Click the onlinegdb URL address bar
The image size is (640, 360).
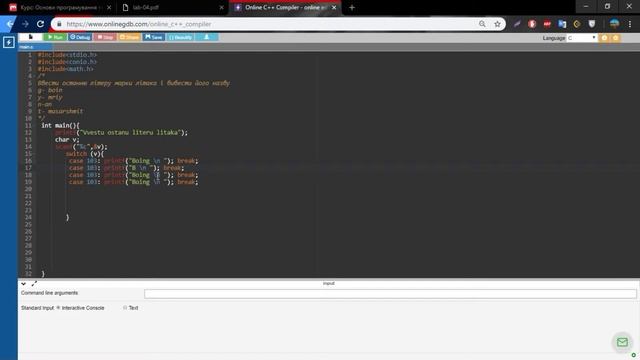pos(269,24)
